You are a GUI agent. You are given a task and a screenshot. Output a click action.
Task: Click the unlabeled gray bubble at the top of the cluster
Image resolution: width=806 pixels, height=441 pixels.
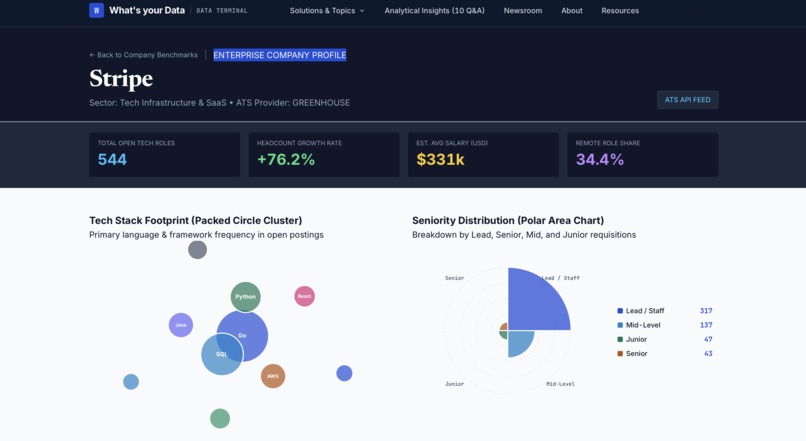coord(197,250)
